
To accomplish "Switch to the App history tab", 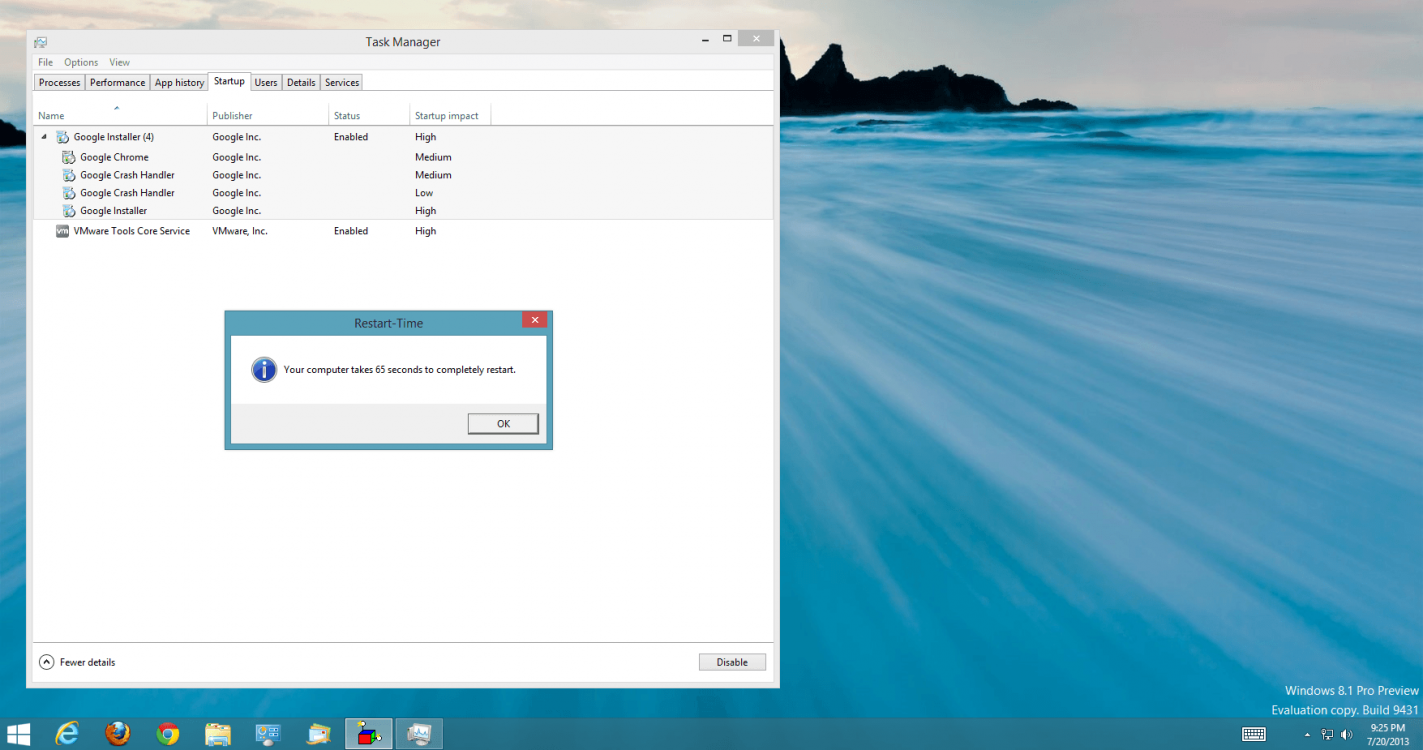I will click(179, 82).
